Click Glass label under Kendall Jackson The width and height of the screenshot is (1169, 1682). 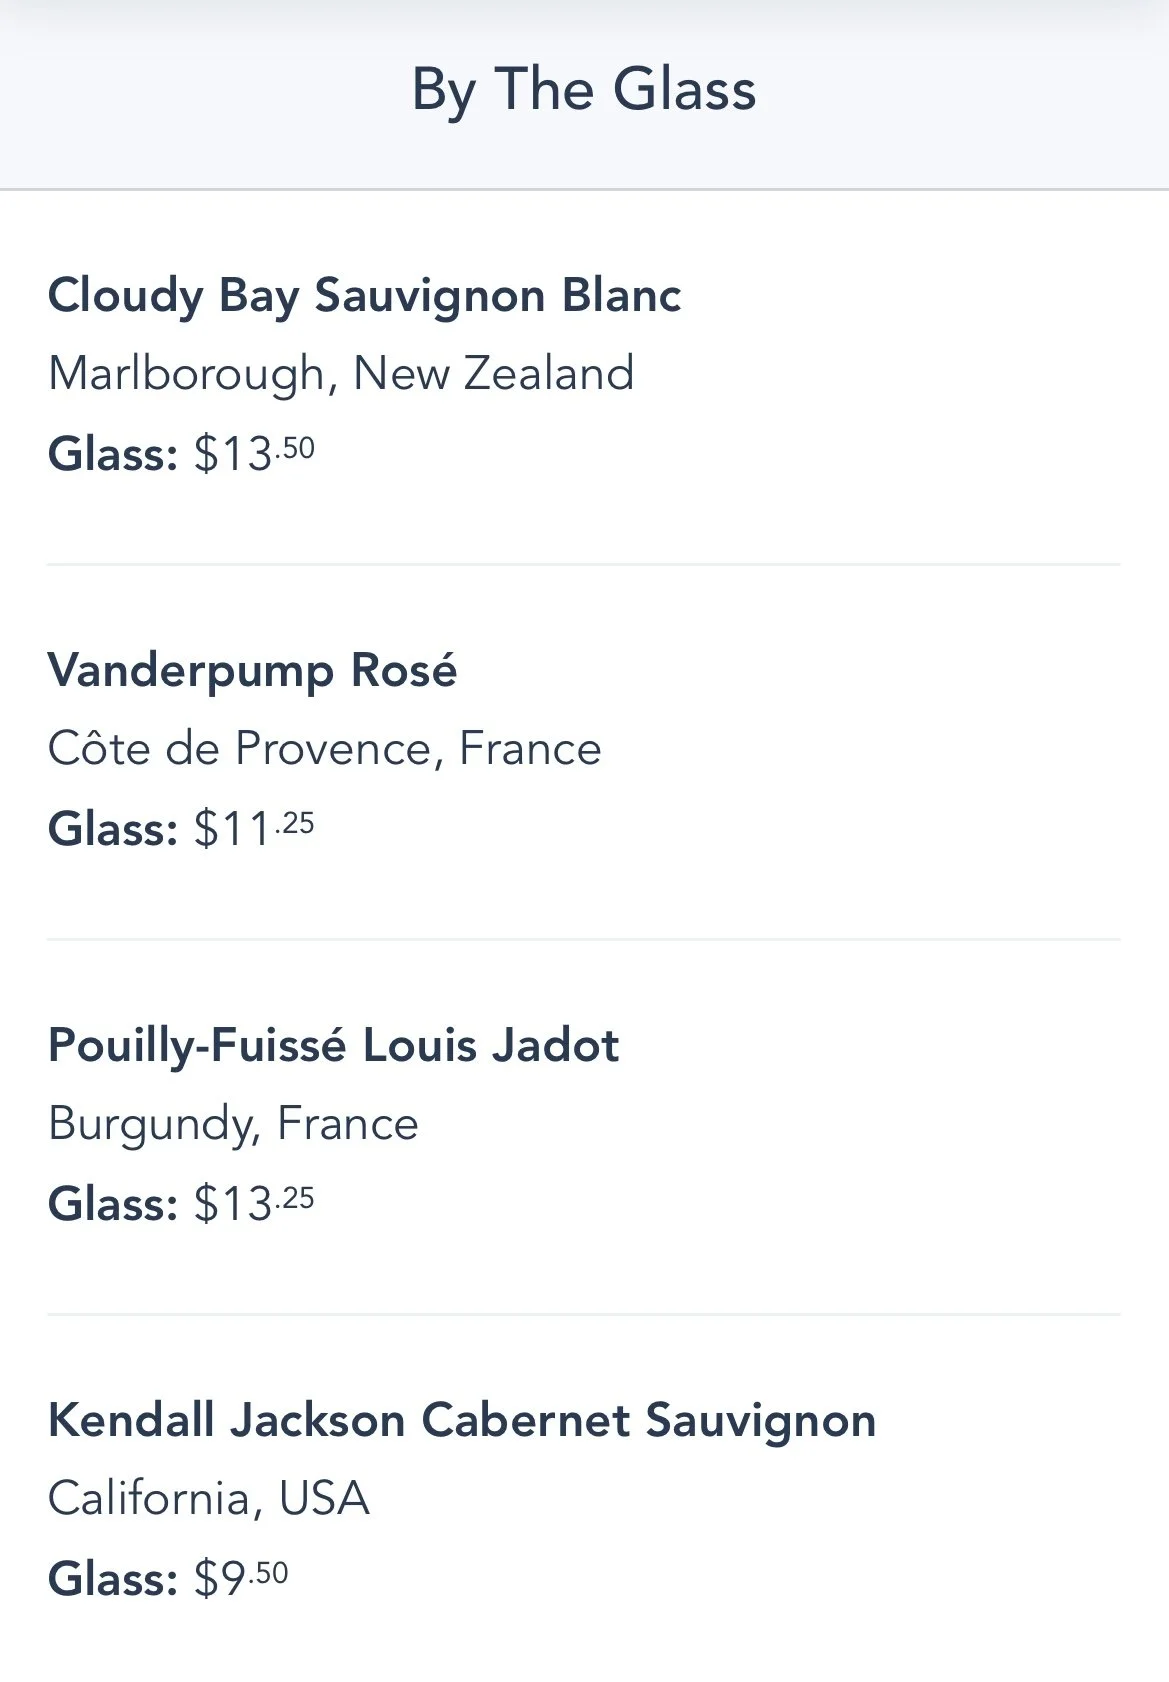click(113, 1579)
